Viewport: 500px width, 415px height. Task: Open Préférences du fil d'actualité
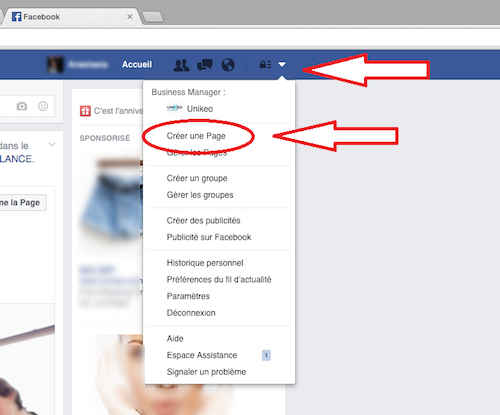(x=219, y=280)
